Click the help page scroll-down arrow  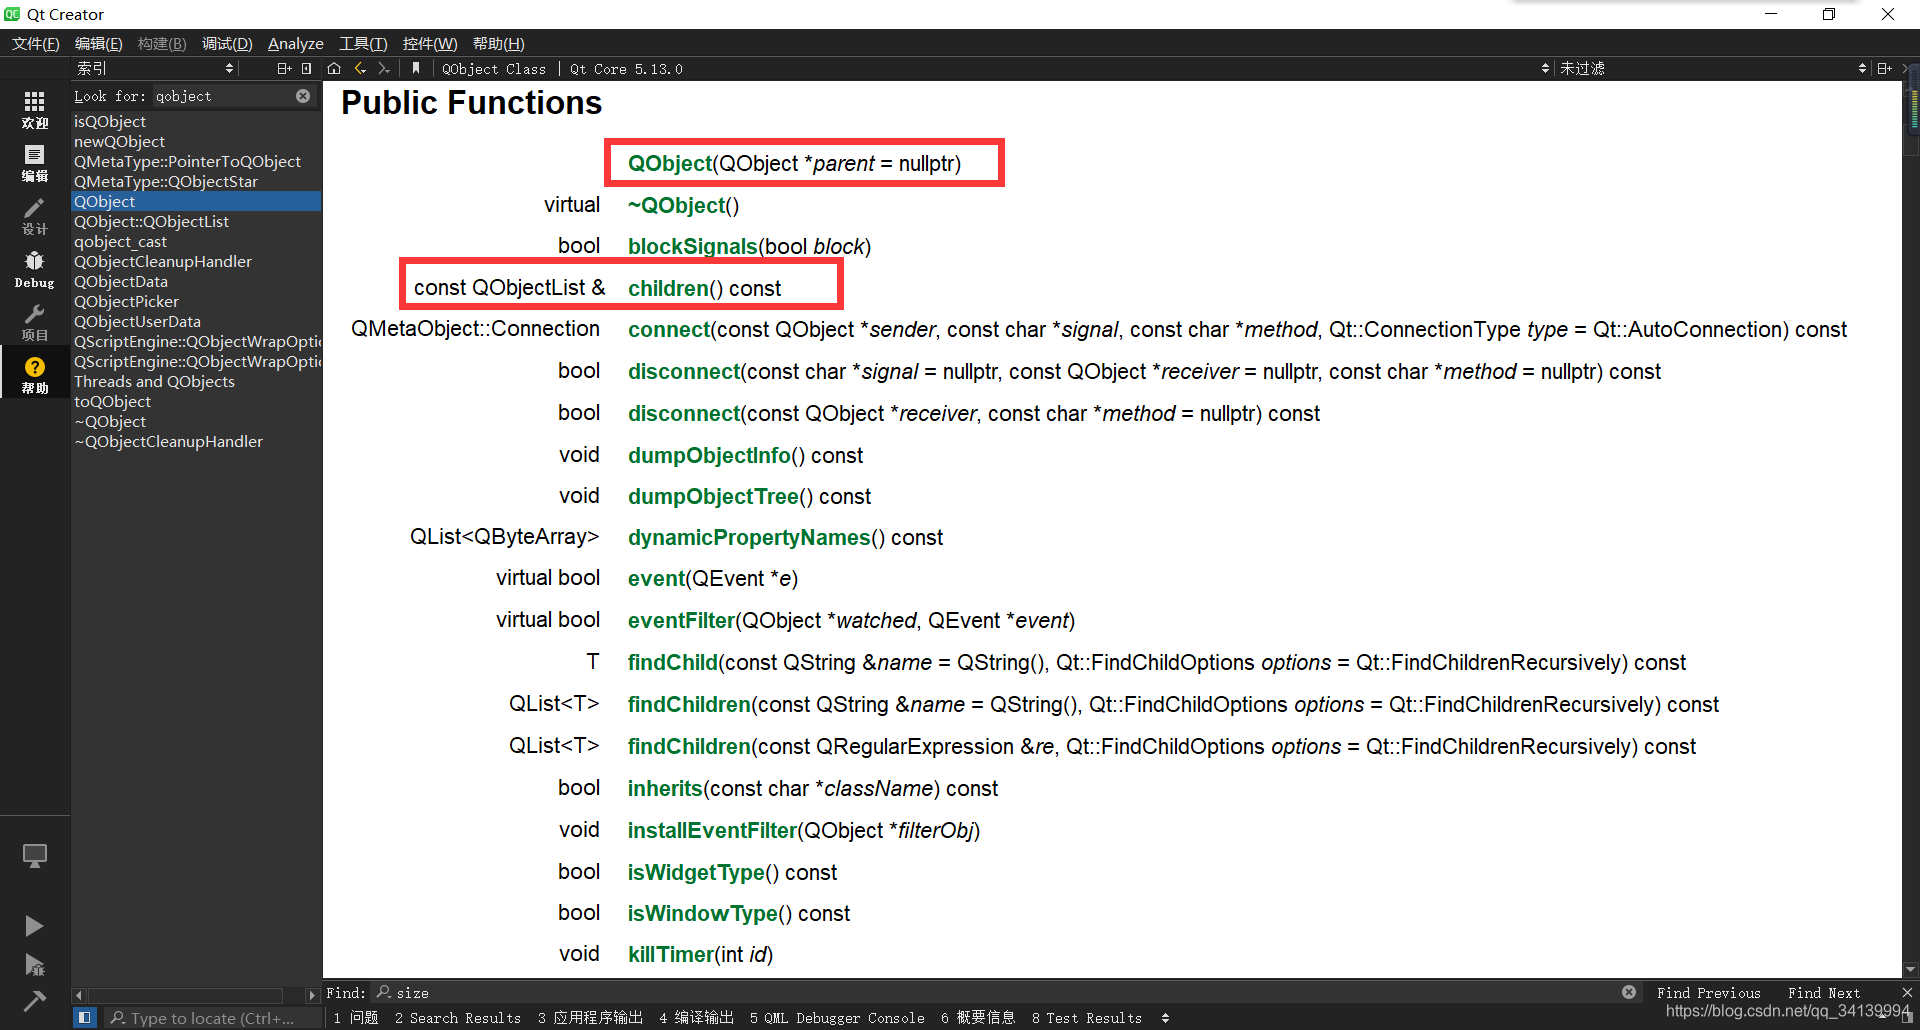1911,969
